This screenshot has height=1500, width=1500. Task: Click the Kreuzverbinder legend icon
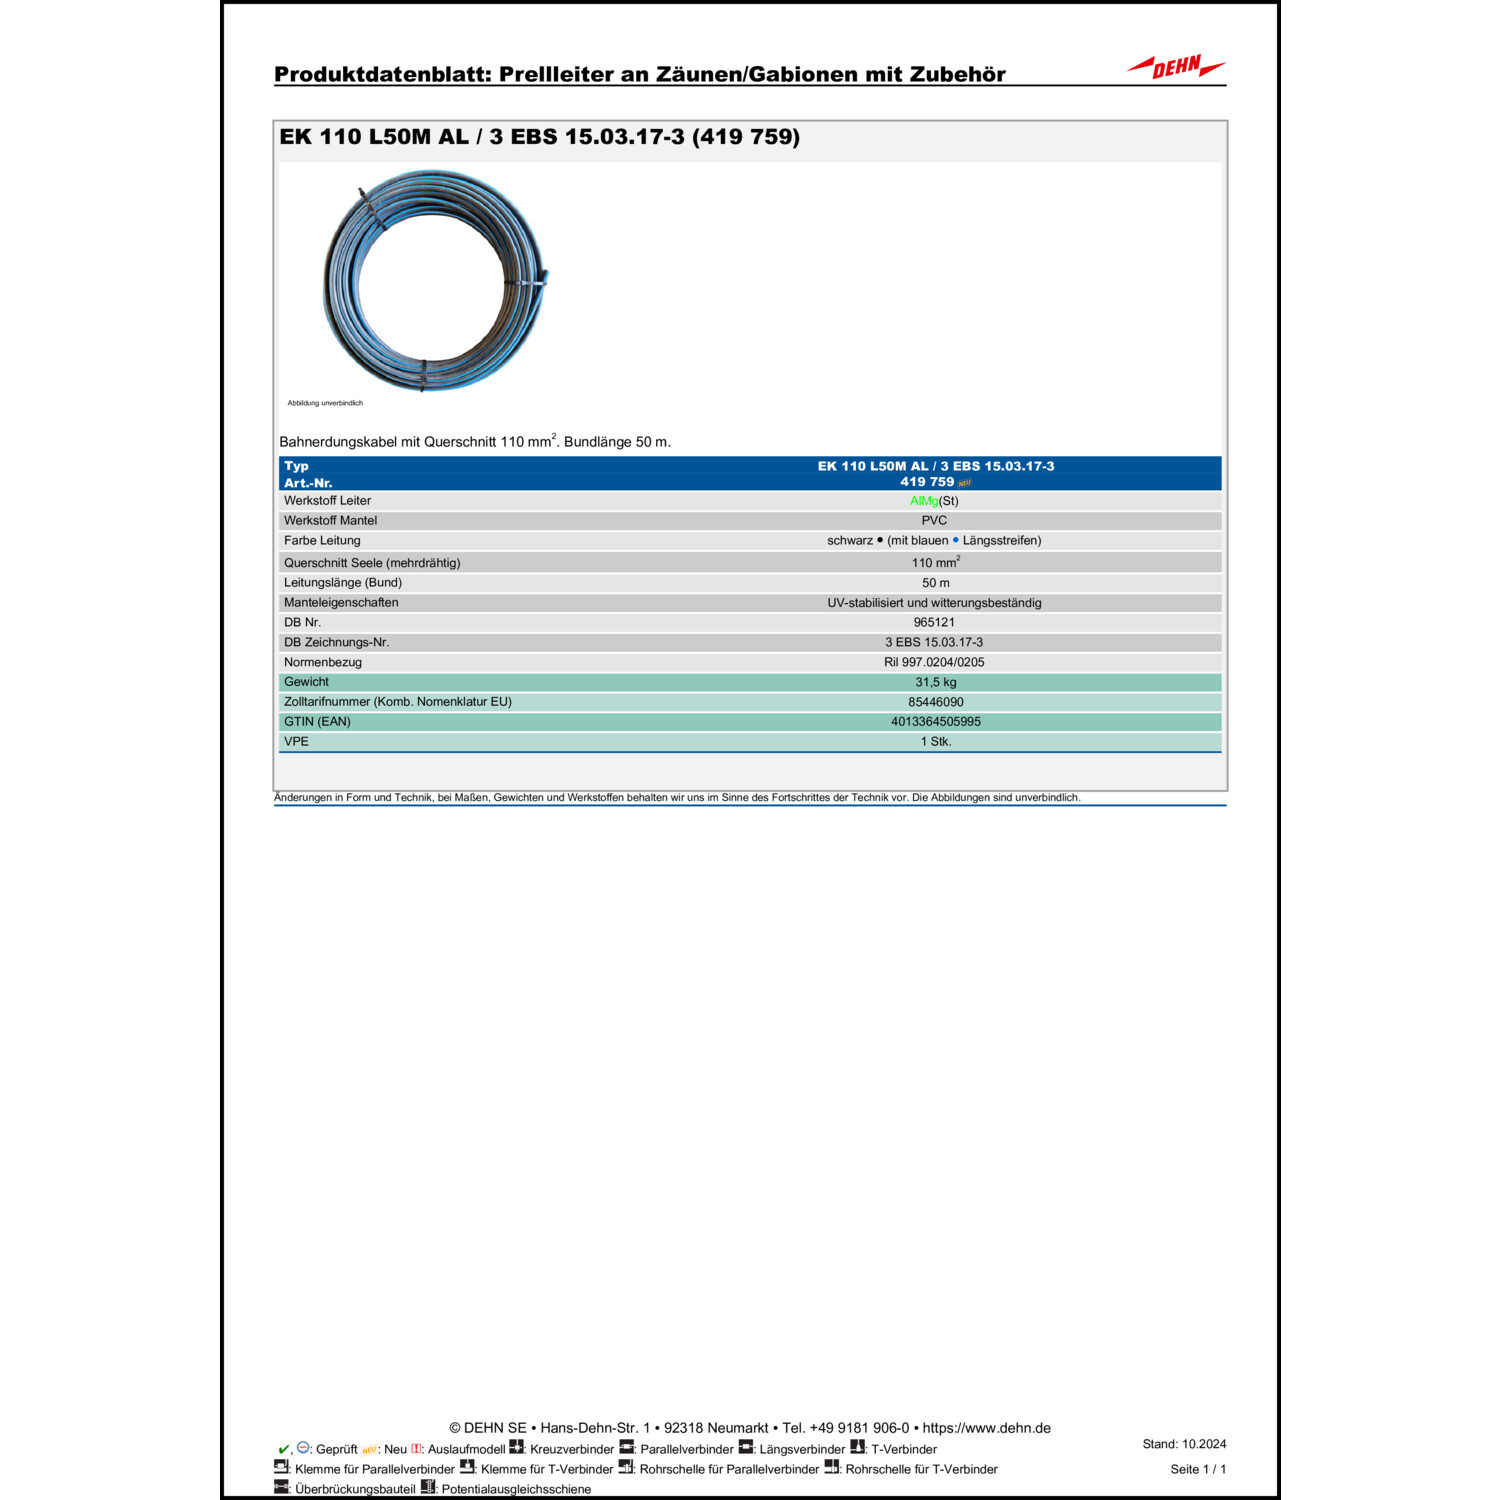pyautogui.click(x=516, y=1446)
